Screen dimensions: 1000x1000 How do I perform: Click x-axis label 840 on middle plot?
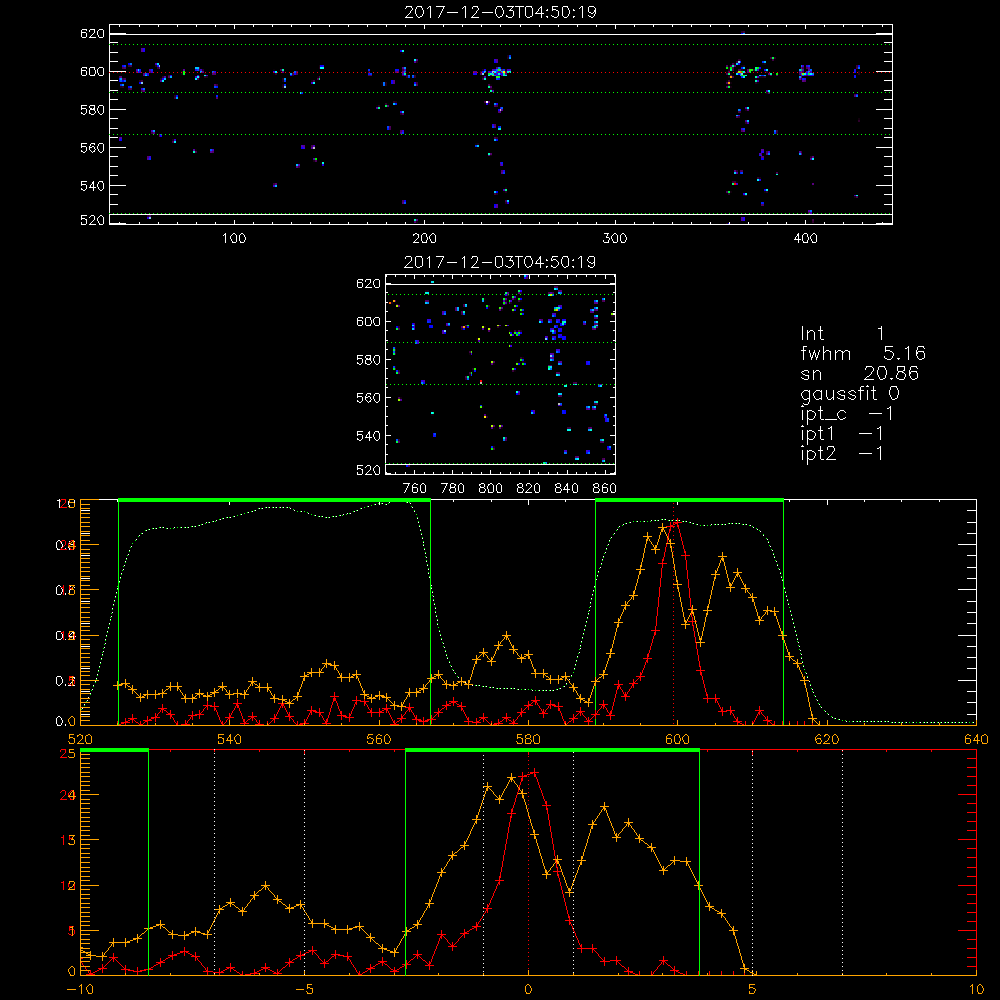point(566,489)
